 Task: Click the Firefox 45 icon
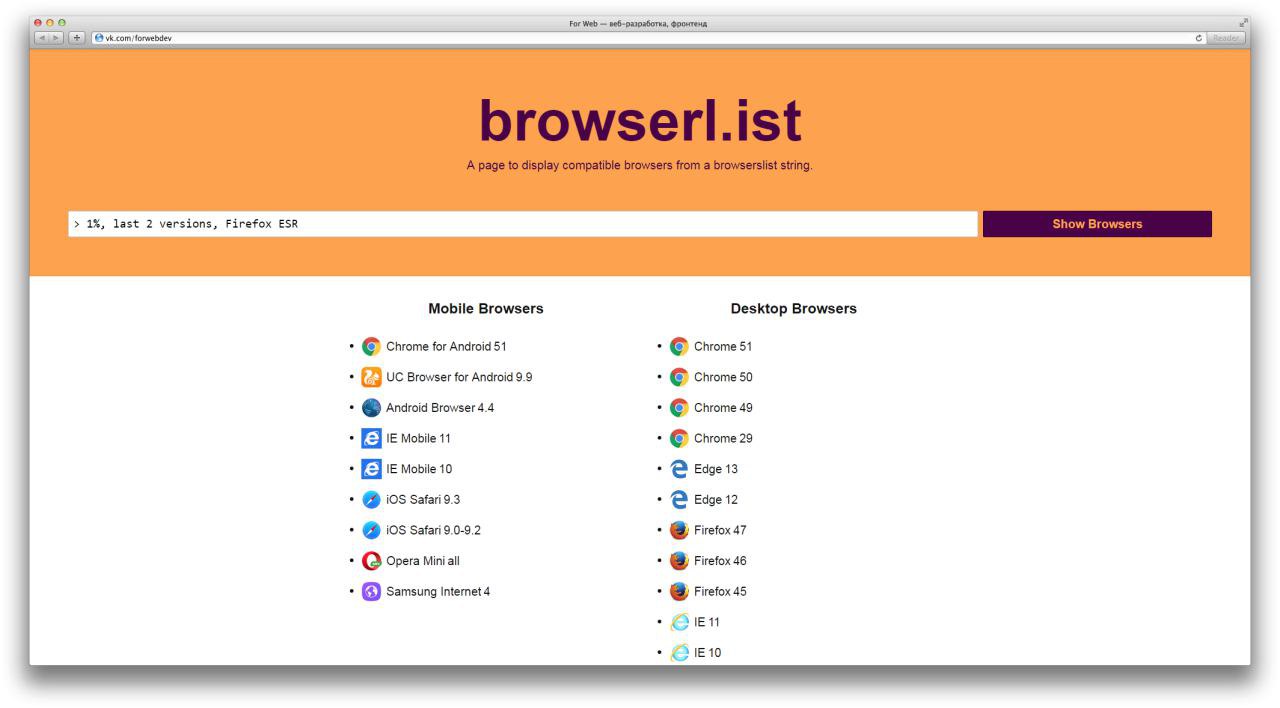tap(679, 592)
